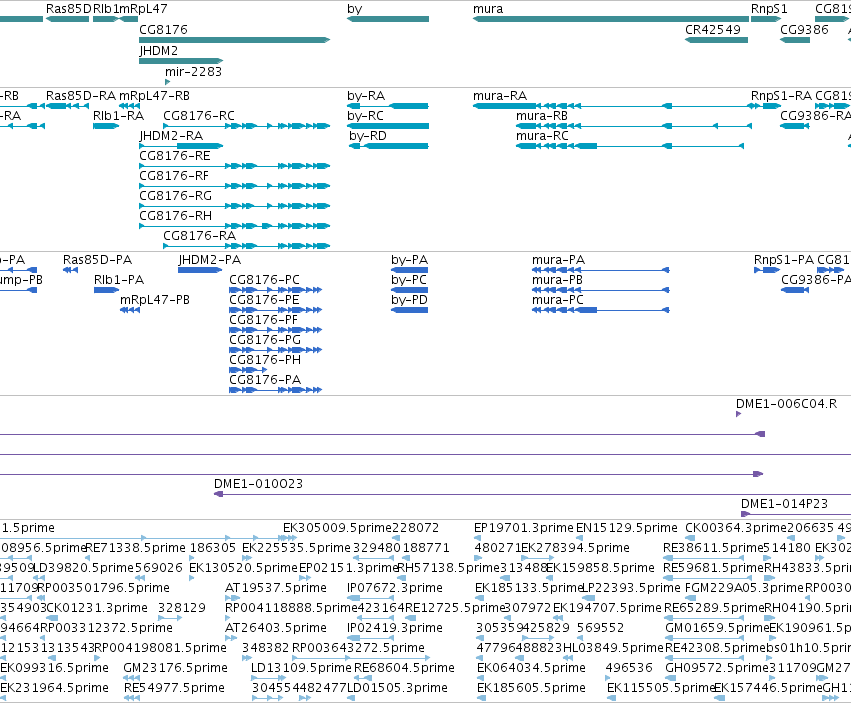Select the Rlb1-PA protein bar
Image resolution: width=851 pixels, height=703 pixels.
coord(106,290)
